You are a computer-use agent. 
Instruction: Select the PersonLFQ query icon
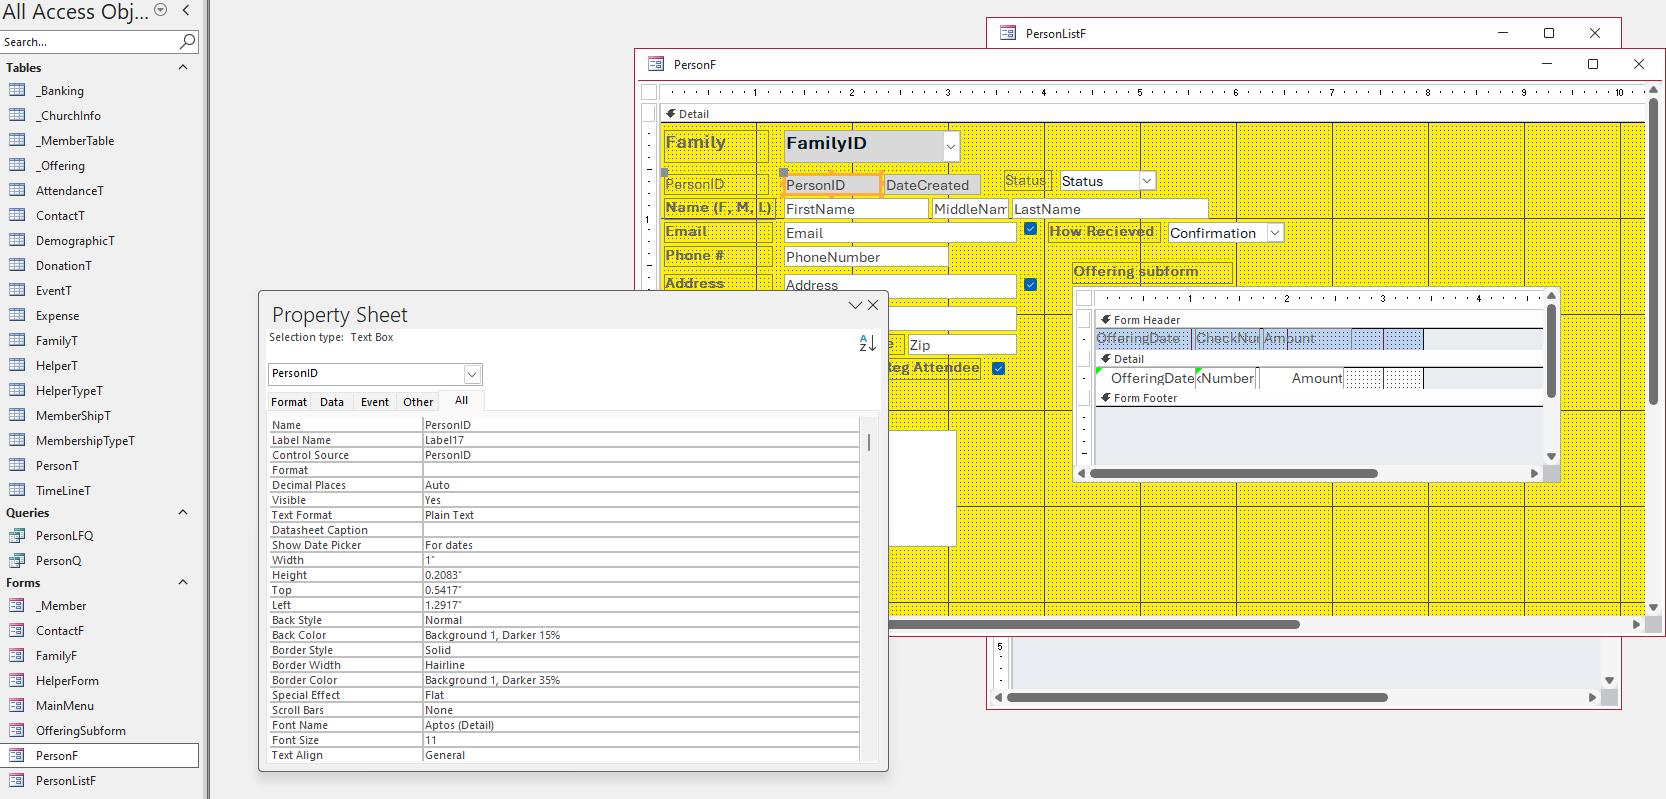(x=17, y=535)
